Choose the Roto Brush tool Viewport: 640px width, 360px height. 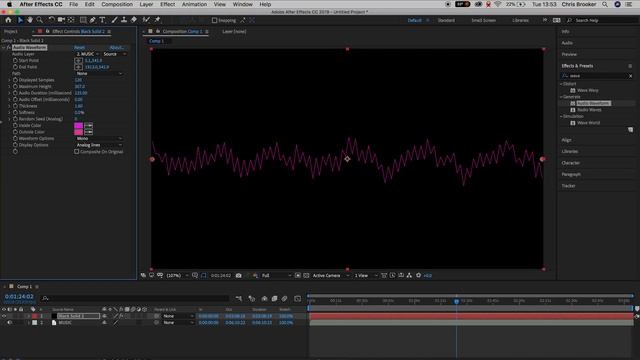coord(146,20)
